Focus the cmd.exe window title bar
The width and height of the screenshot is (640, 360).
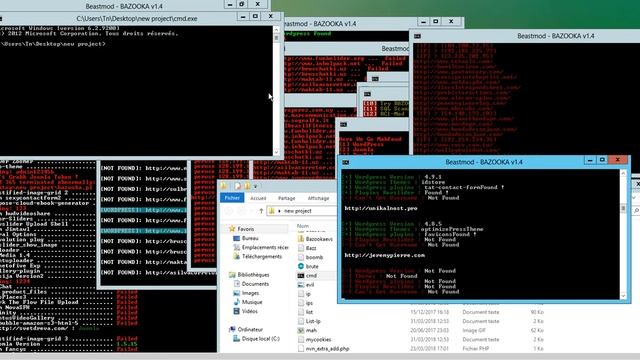(x=137, y=18)
